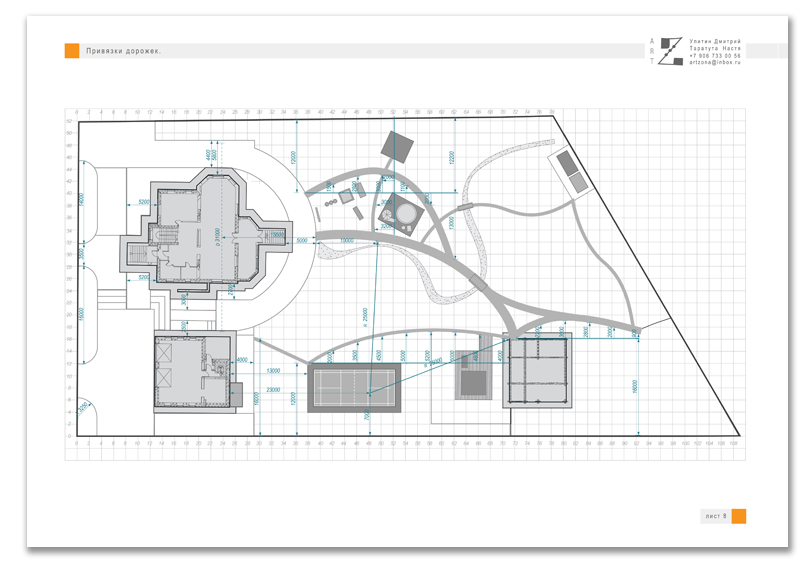812x572 pixels.
Task: Click the ART Z studio logo
Action: [666, 51]
